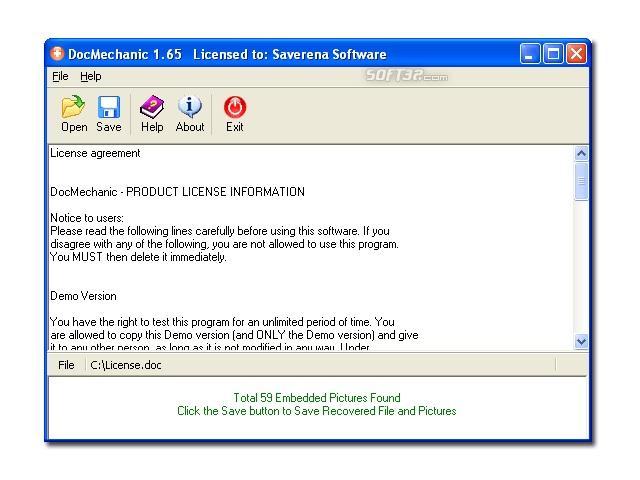Save recovered file using Save icon
Screen dimensions: 640x480
coord(109,113)
